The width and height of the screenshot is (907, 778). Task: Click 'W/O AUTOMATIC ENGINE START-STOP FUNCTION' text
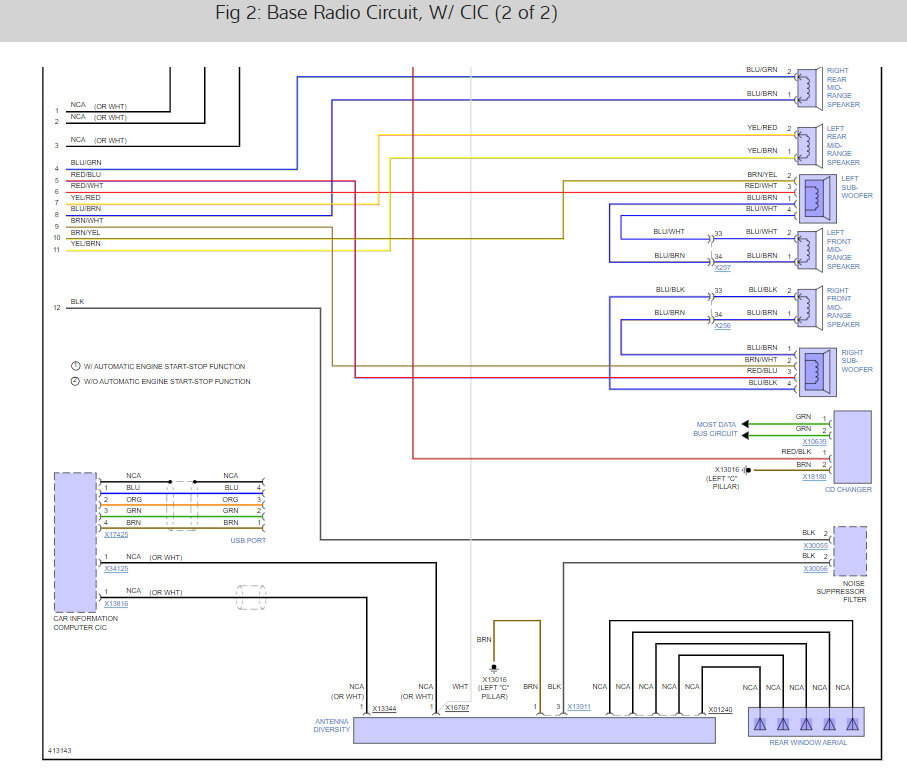coord(167,381)
